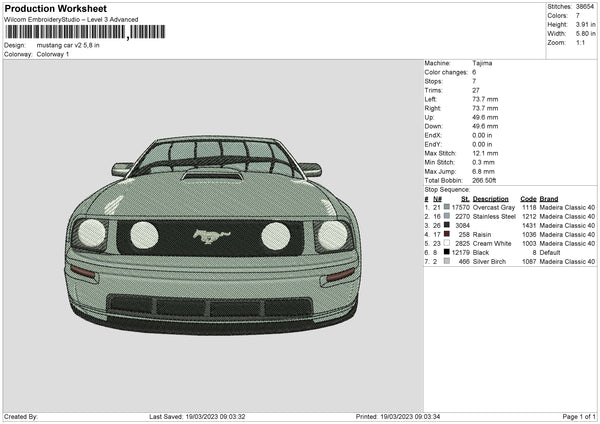Click the 'Stainless Steel' description text
The width and height of the screenshot is (600, 424).
(x=494, y=217)
